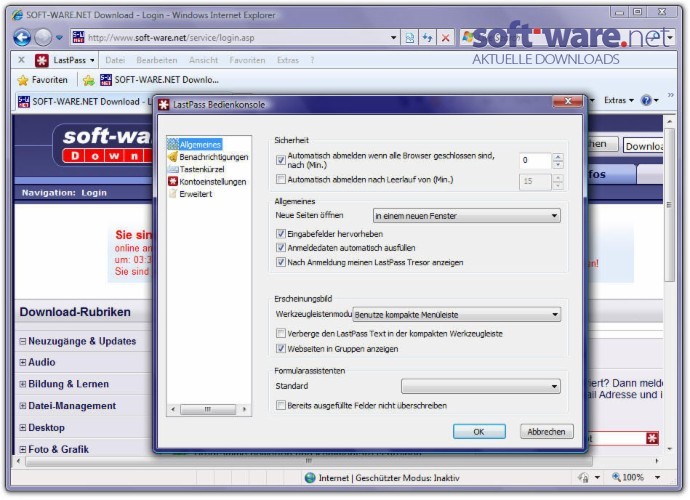The height and width of the screenshot is (500, 690).
Task: Click the Download search field on page
Action: (643, 145)
